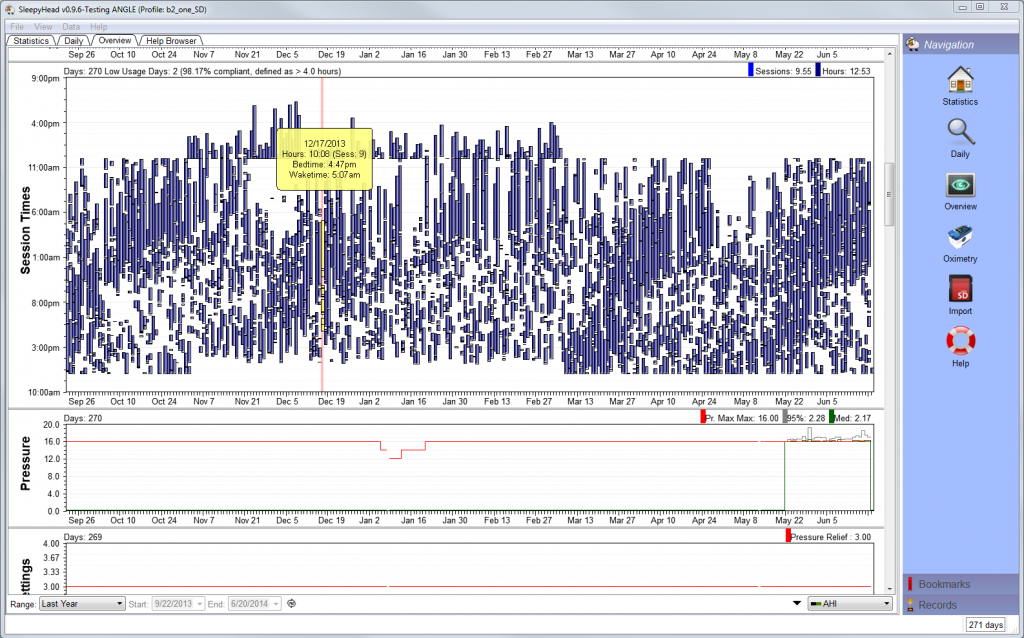This screenshot has width=1024, height=638.
Task: Open the Help lifebuoy icon
Action: coord(960,342)
